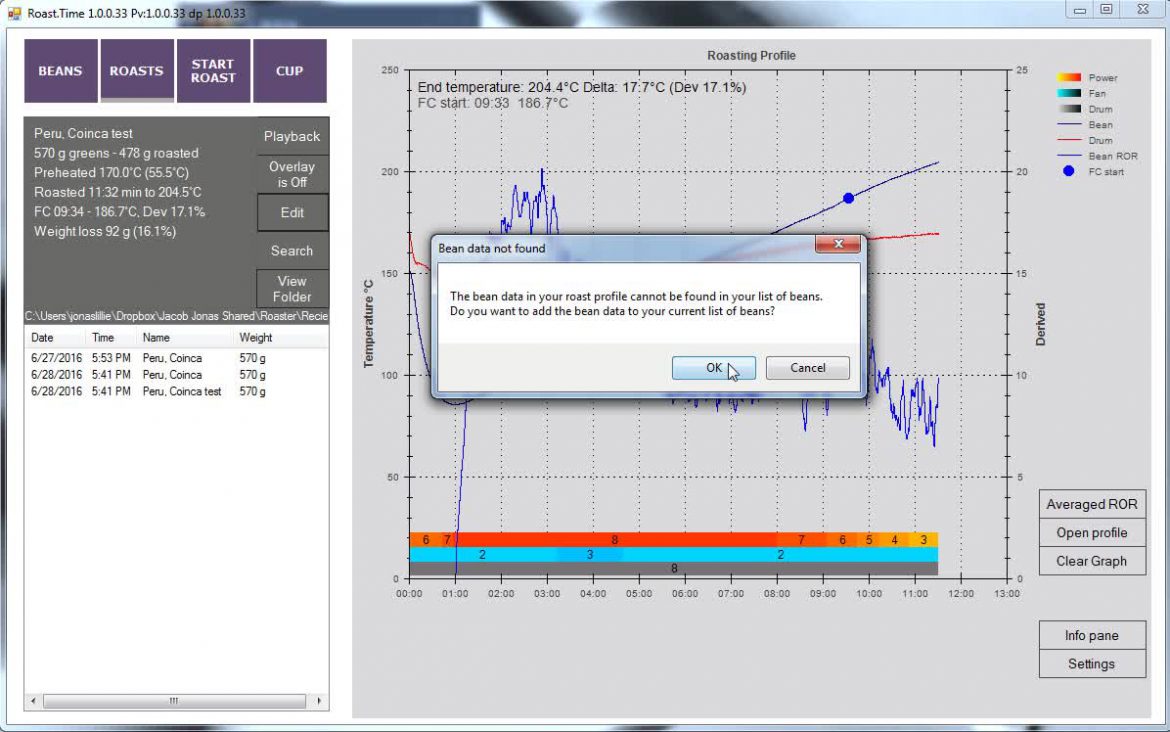Click the Open profile button
Viewport: 1170px width, 732px height.
click(1091, 533)
